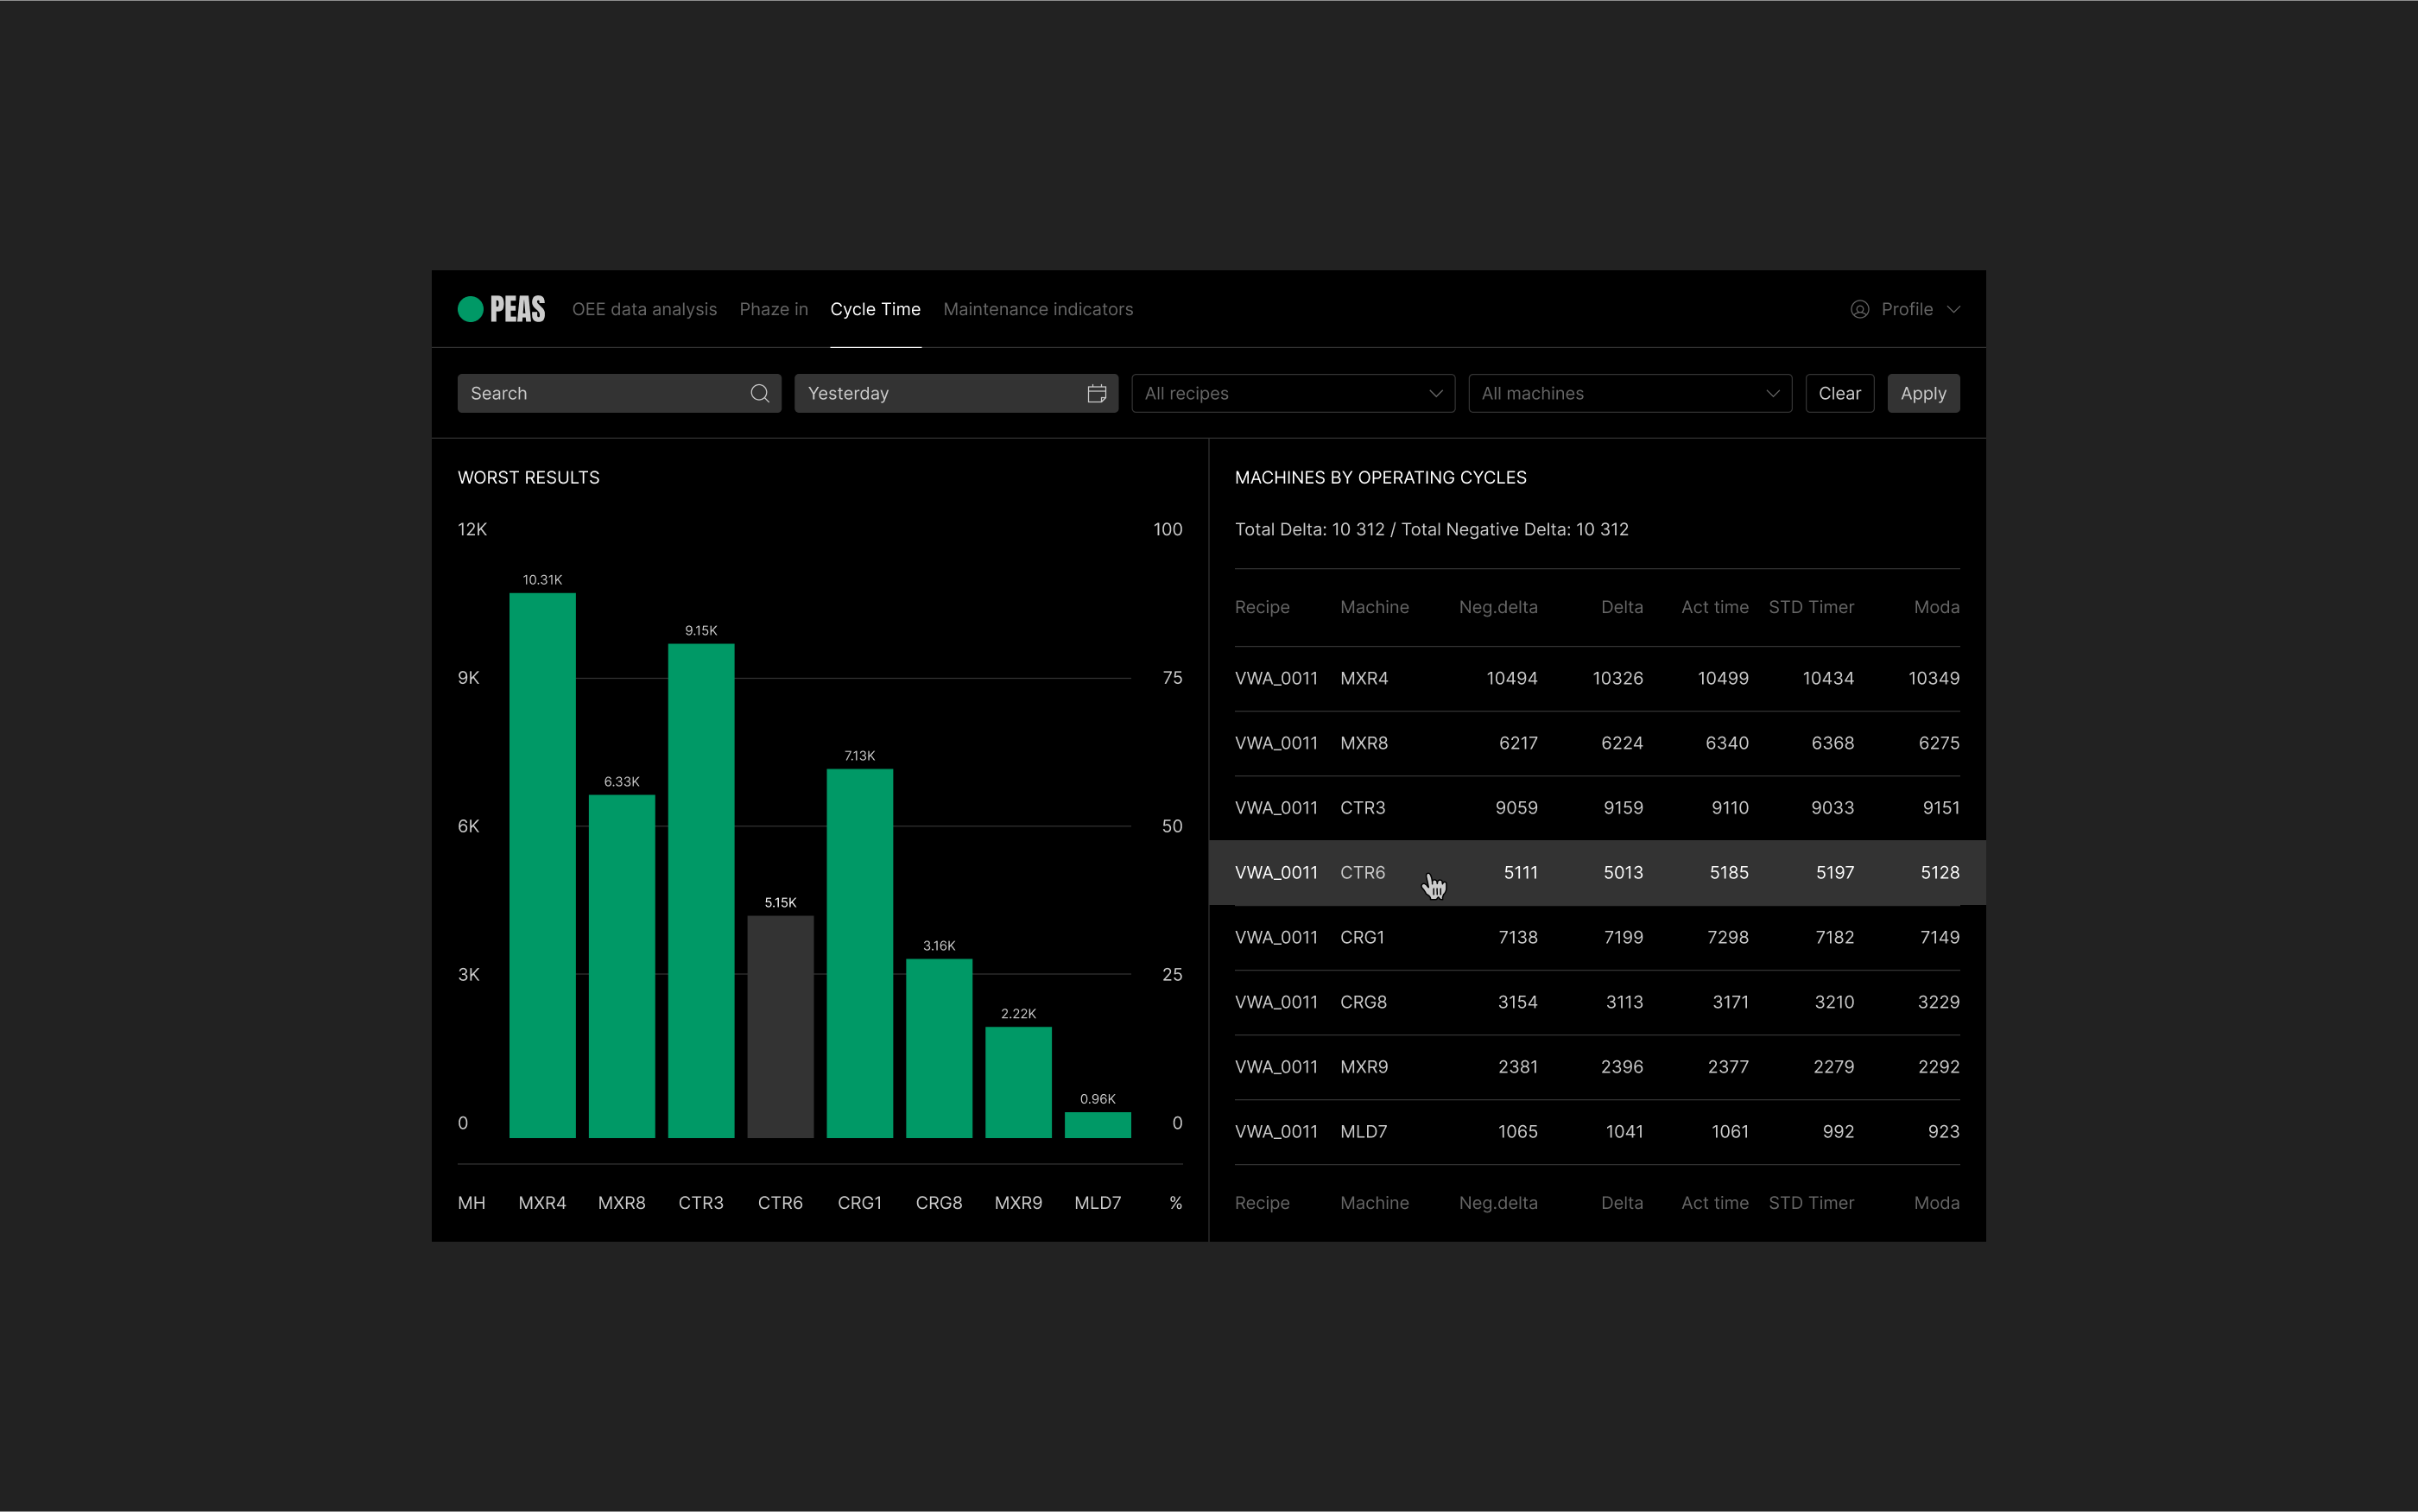Click into the Search field
This screenshot has height=1512, width=2418.
coord(600,393)
